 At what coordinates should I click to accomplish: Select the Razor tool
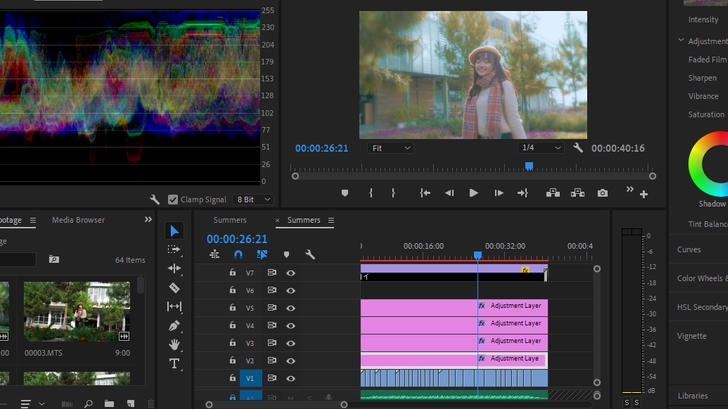174,287
